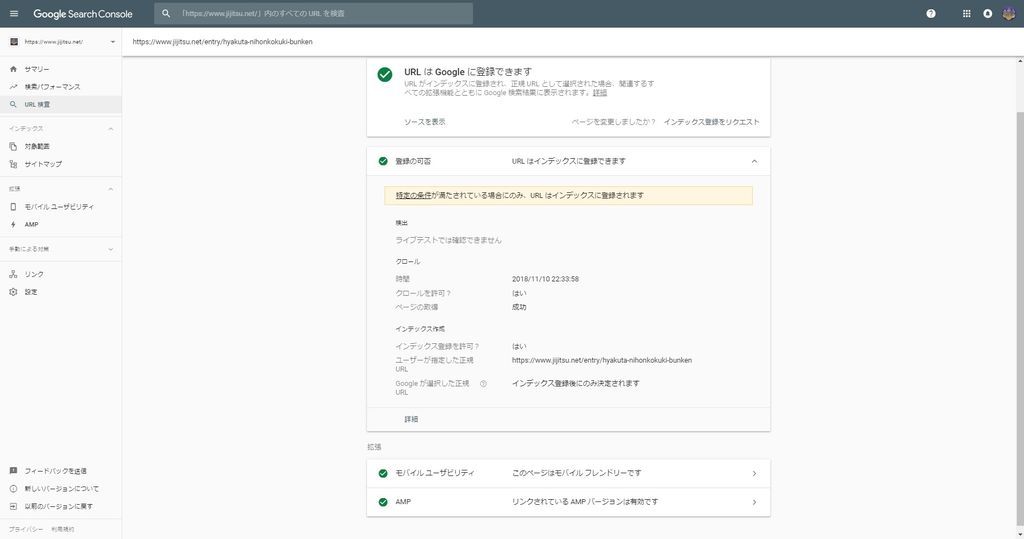Viewport: 1024px width, 539px height.
Task: Click green check on AMP result row
Action: (383, 502)
